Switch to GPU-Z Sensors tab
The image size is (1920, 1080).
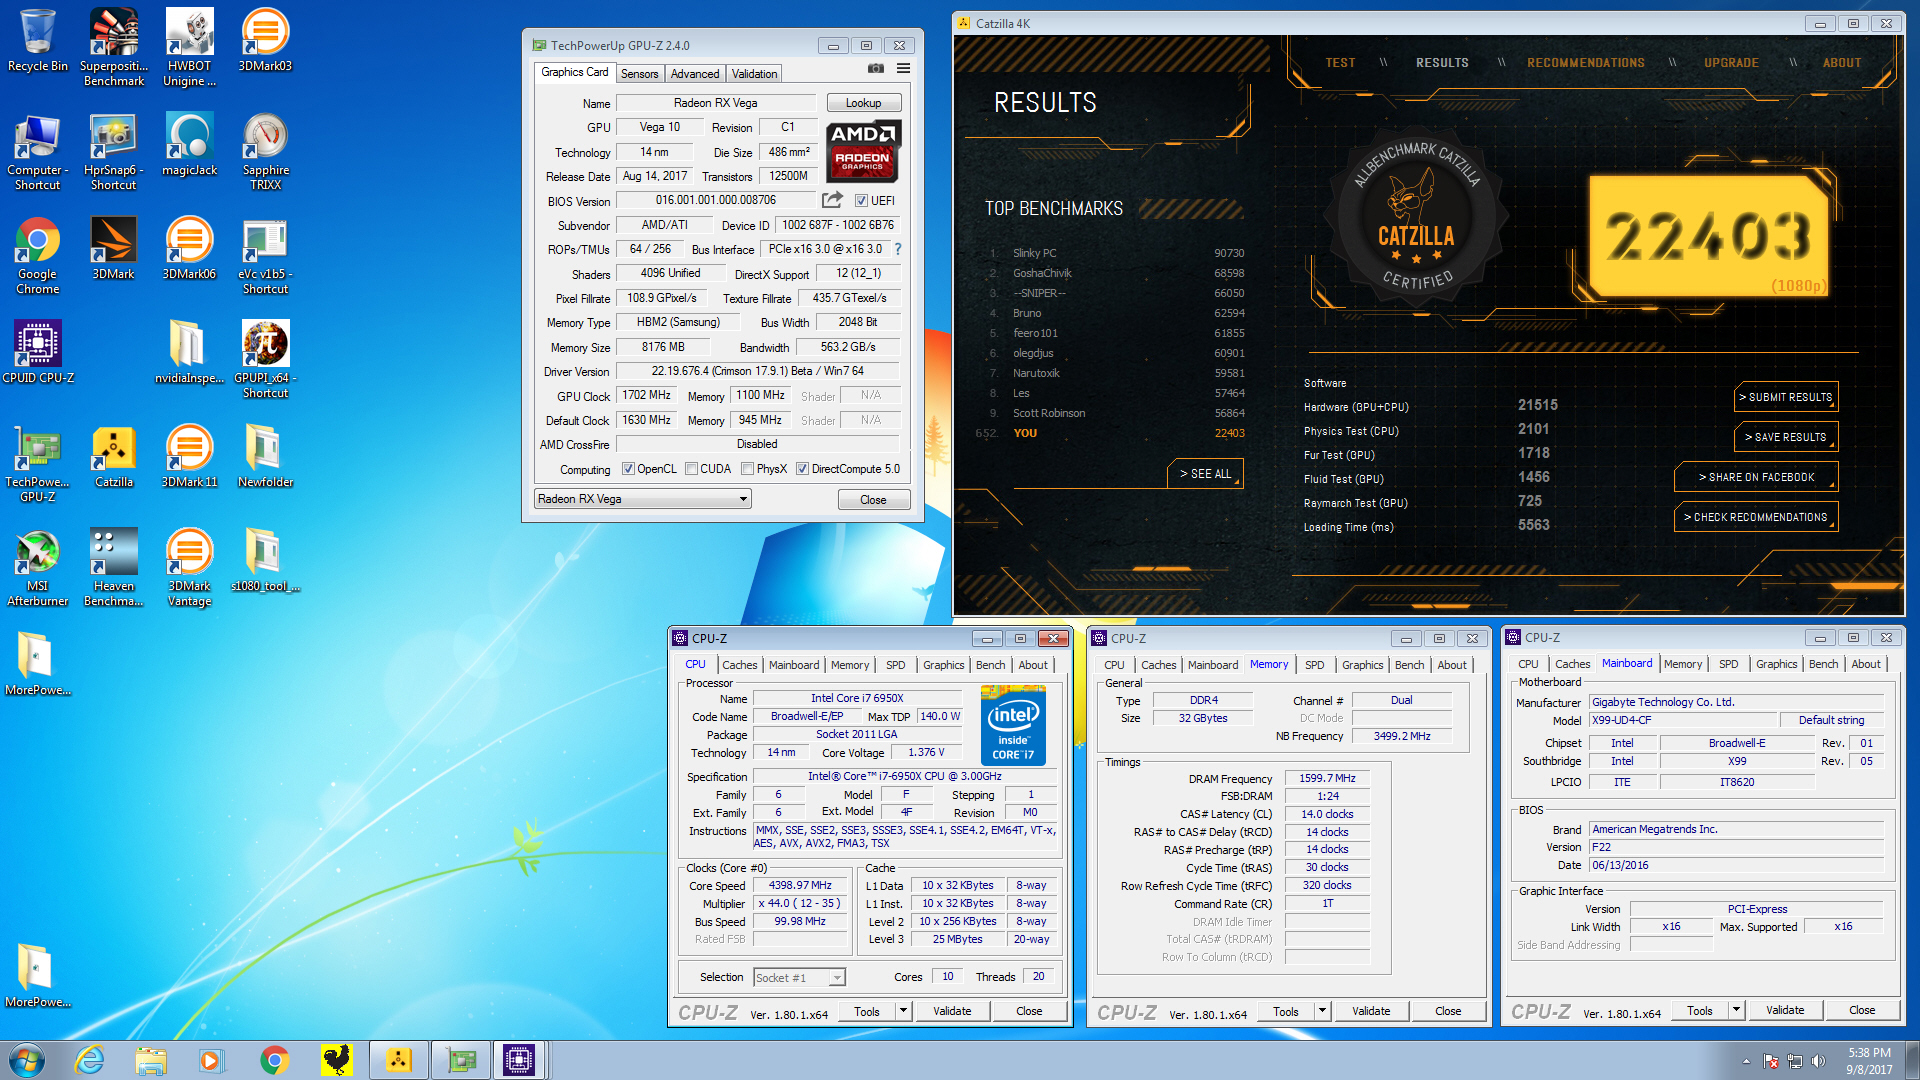point(639,74)
